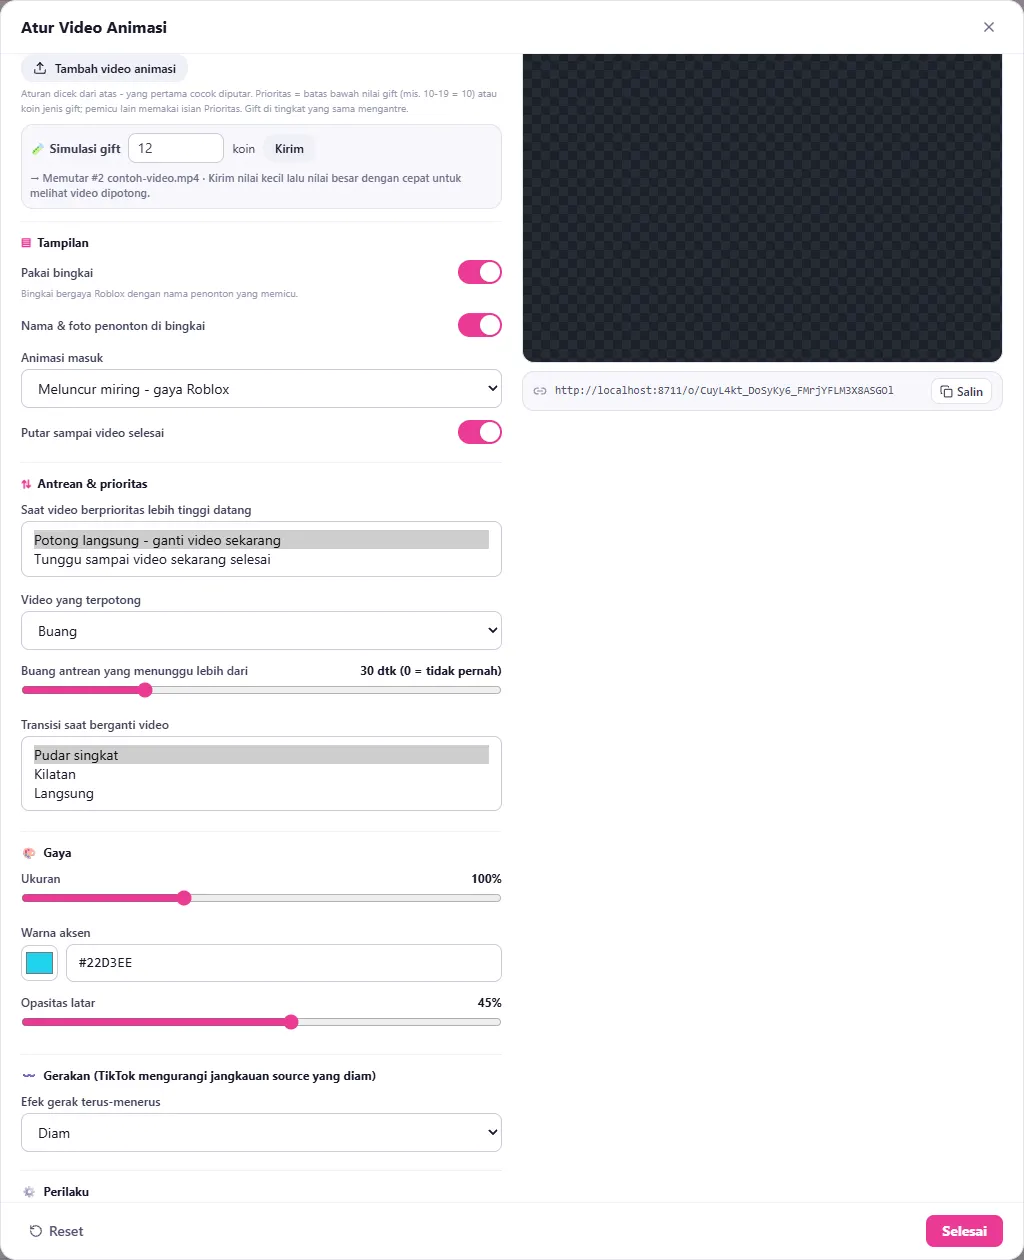The image size is (1024, 1260).
Task: Click the Tampilan section icon
Action: 26,243
